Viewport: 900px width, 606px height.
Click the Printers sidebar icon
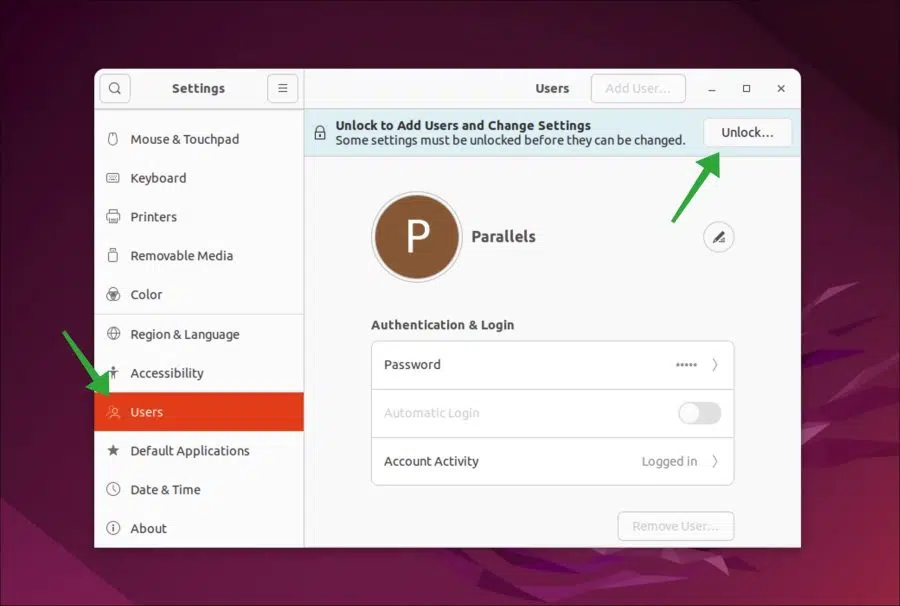[113, 216]
